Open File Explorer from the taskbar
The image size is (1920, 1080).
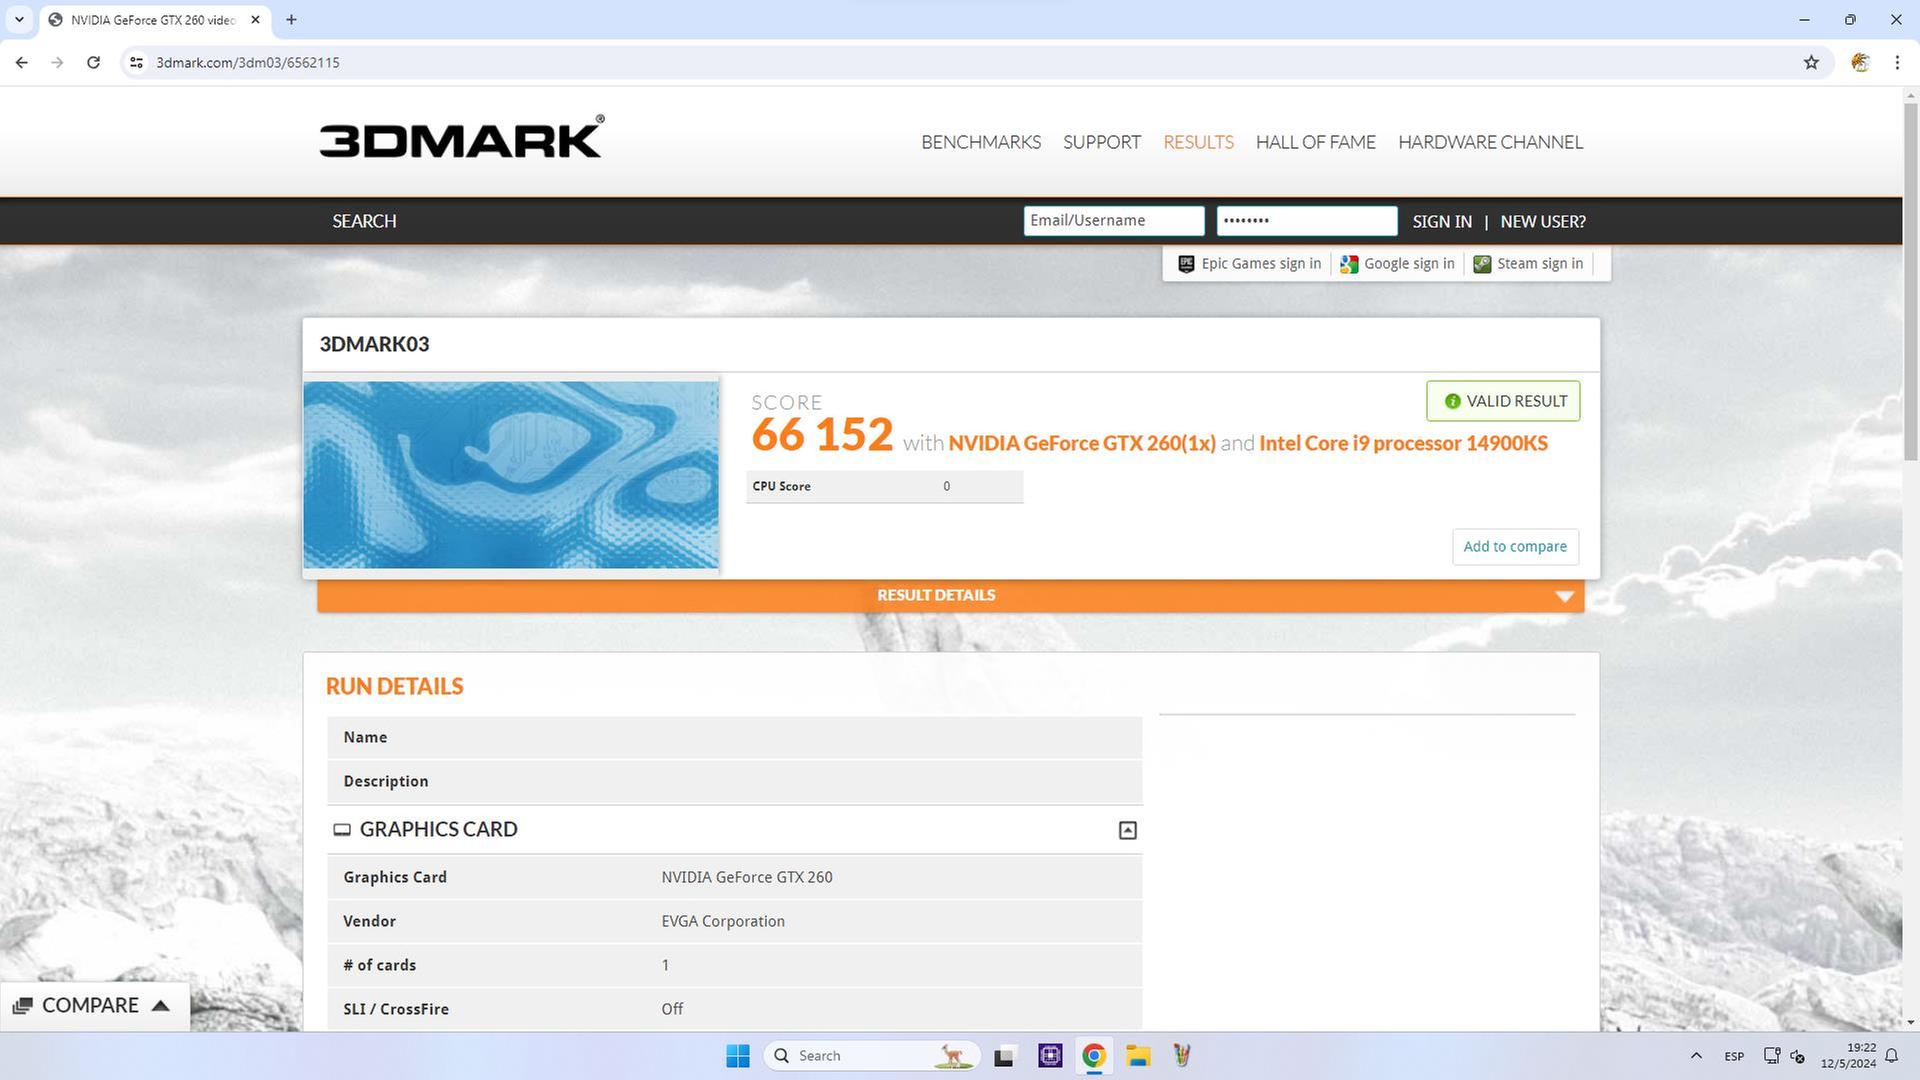tap(1138, 1056)
